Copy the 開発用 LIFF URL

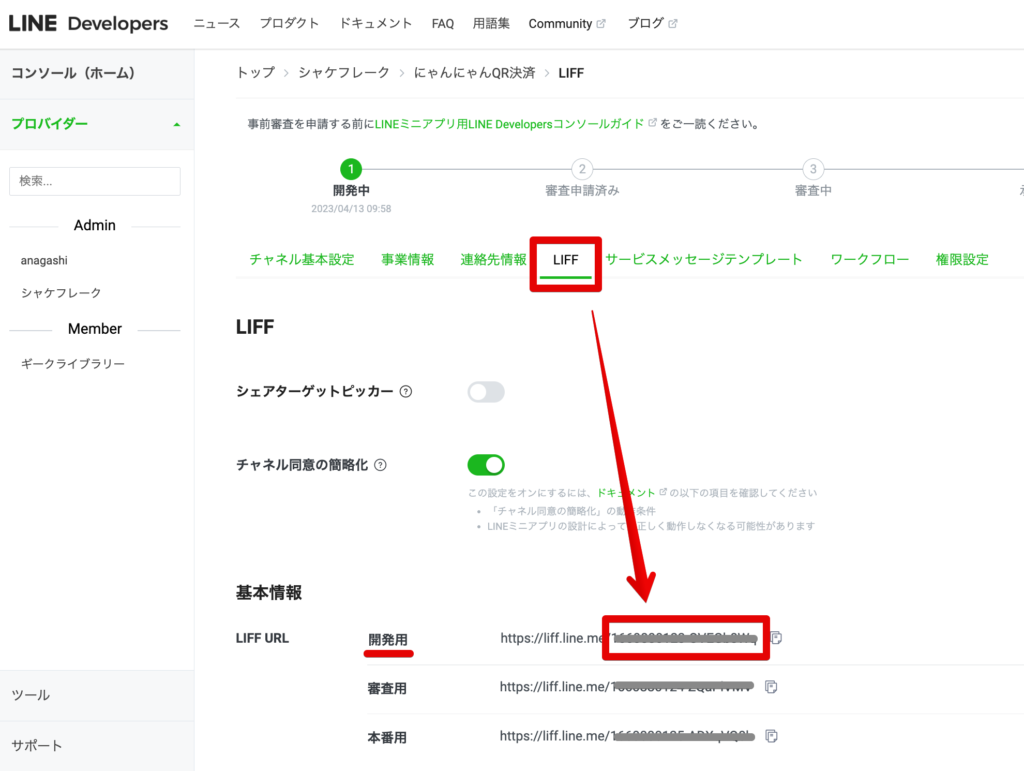pyautogui.click(x=777, y=638)
